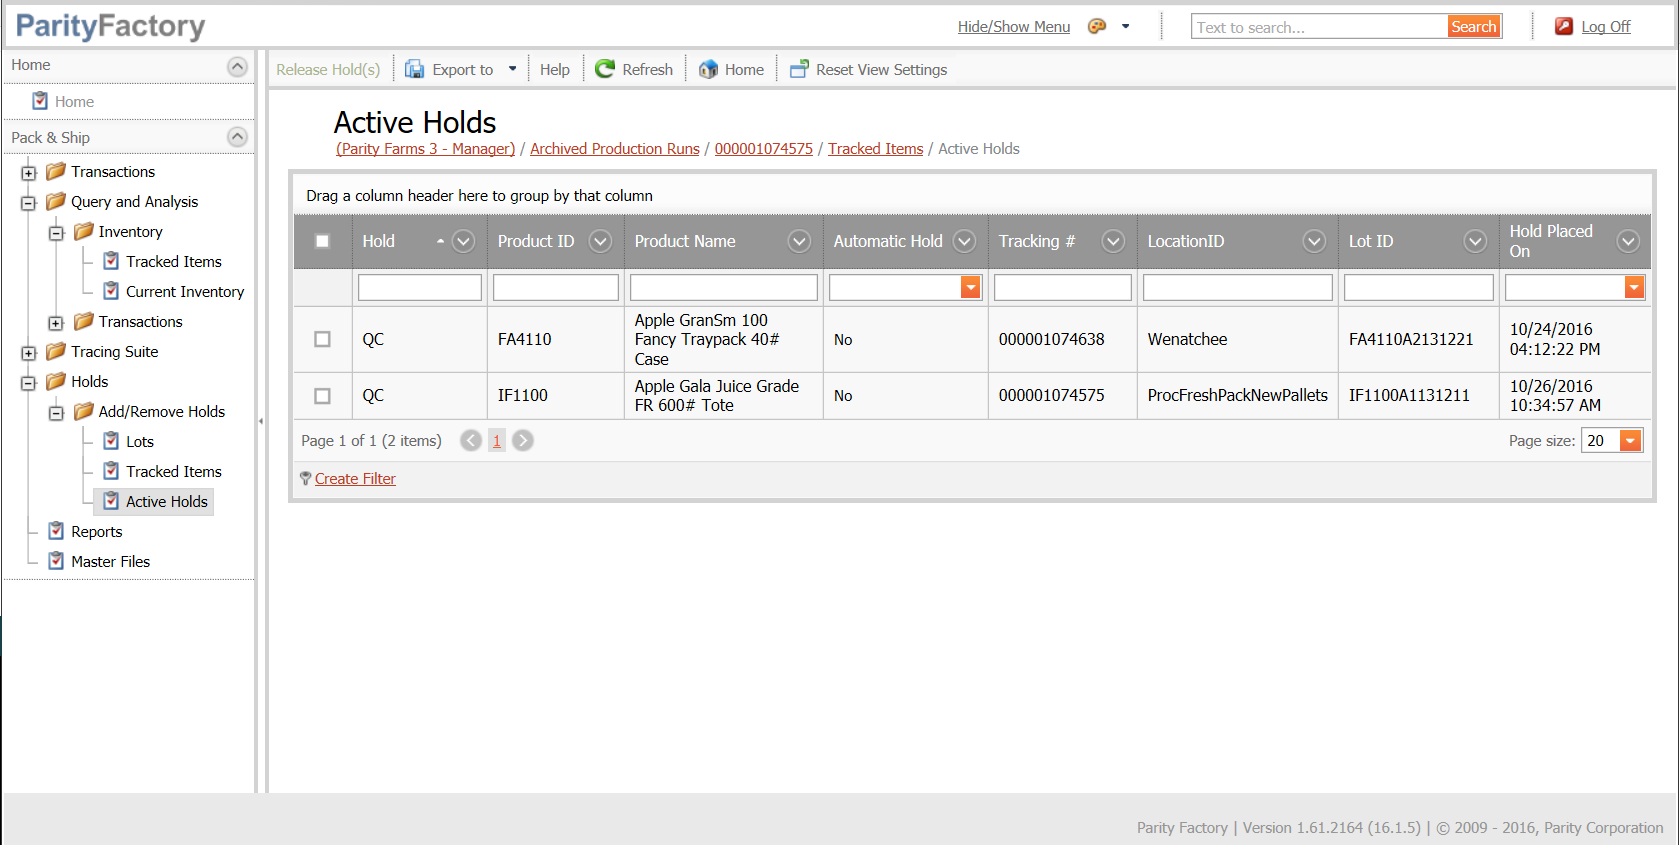Check the row for product IF1100

pyautogui.click(x=322, y=396)
